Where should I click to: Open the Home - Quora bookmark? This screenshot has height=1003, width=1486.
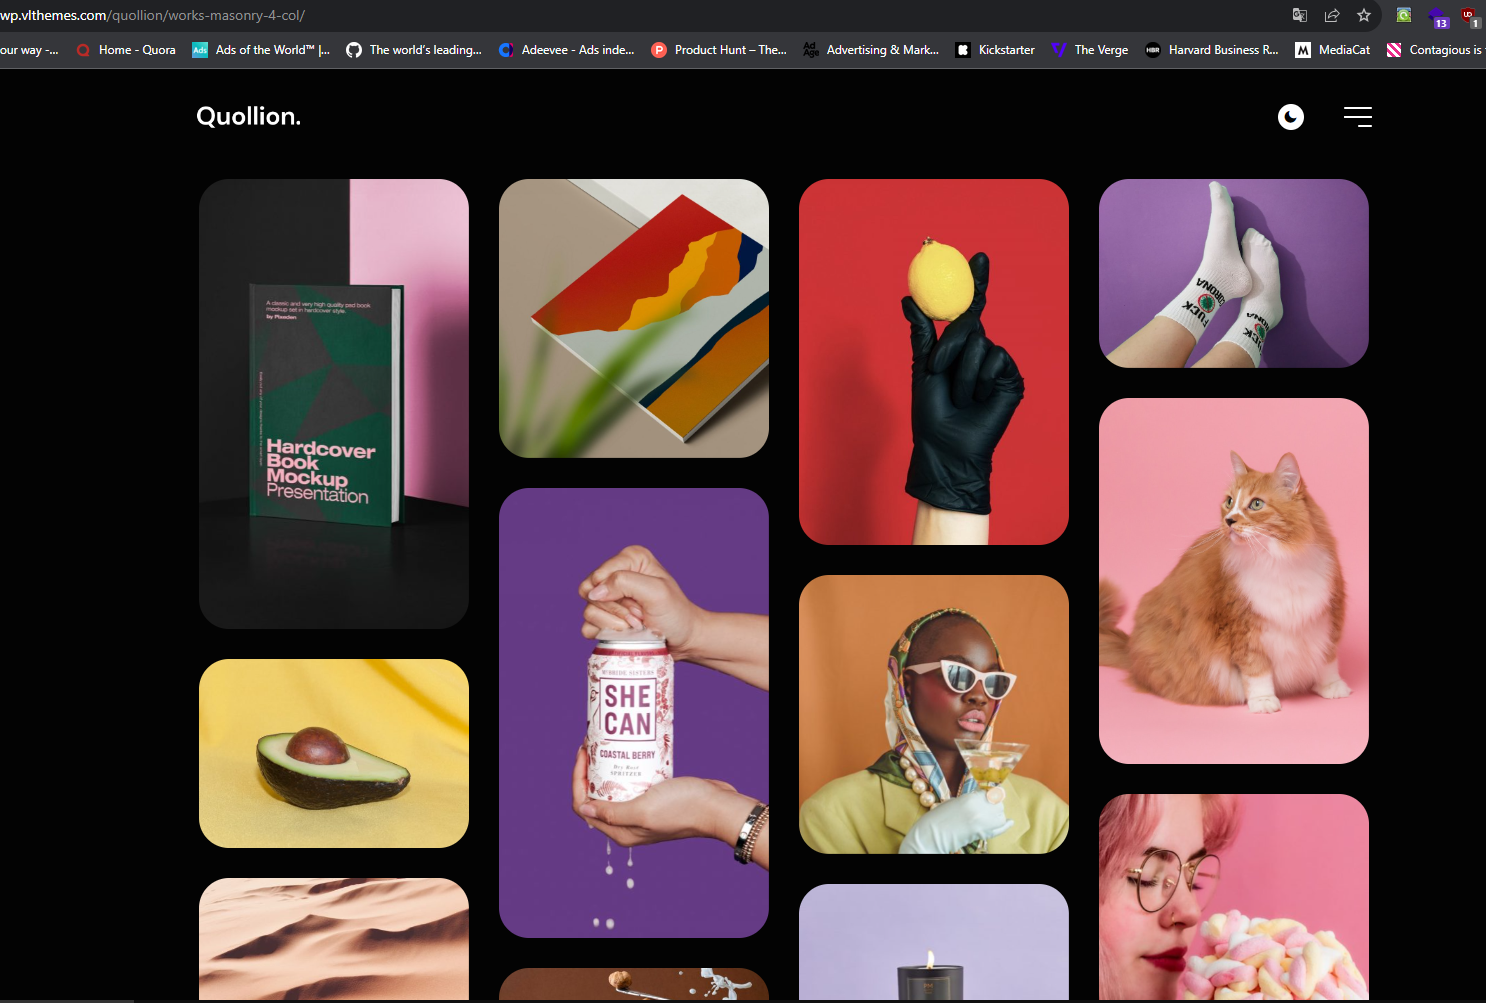[126, 50]
